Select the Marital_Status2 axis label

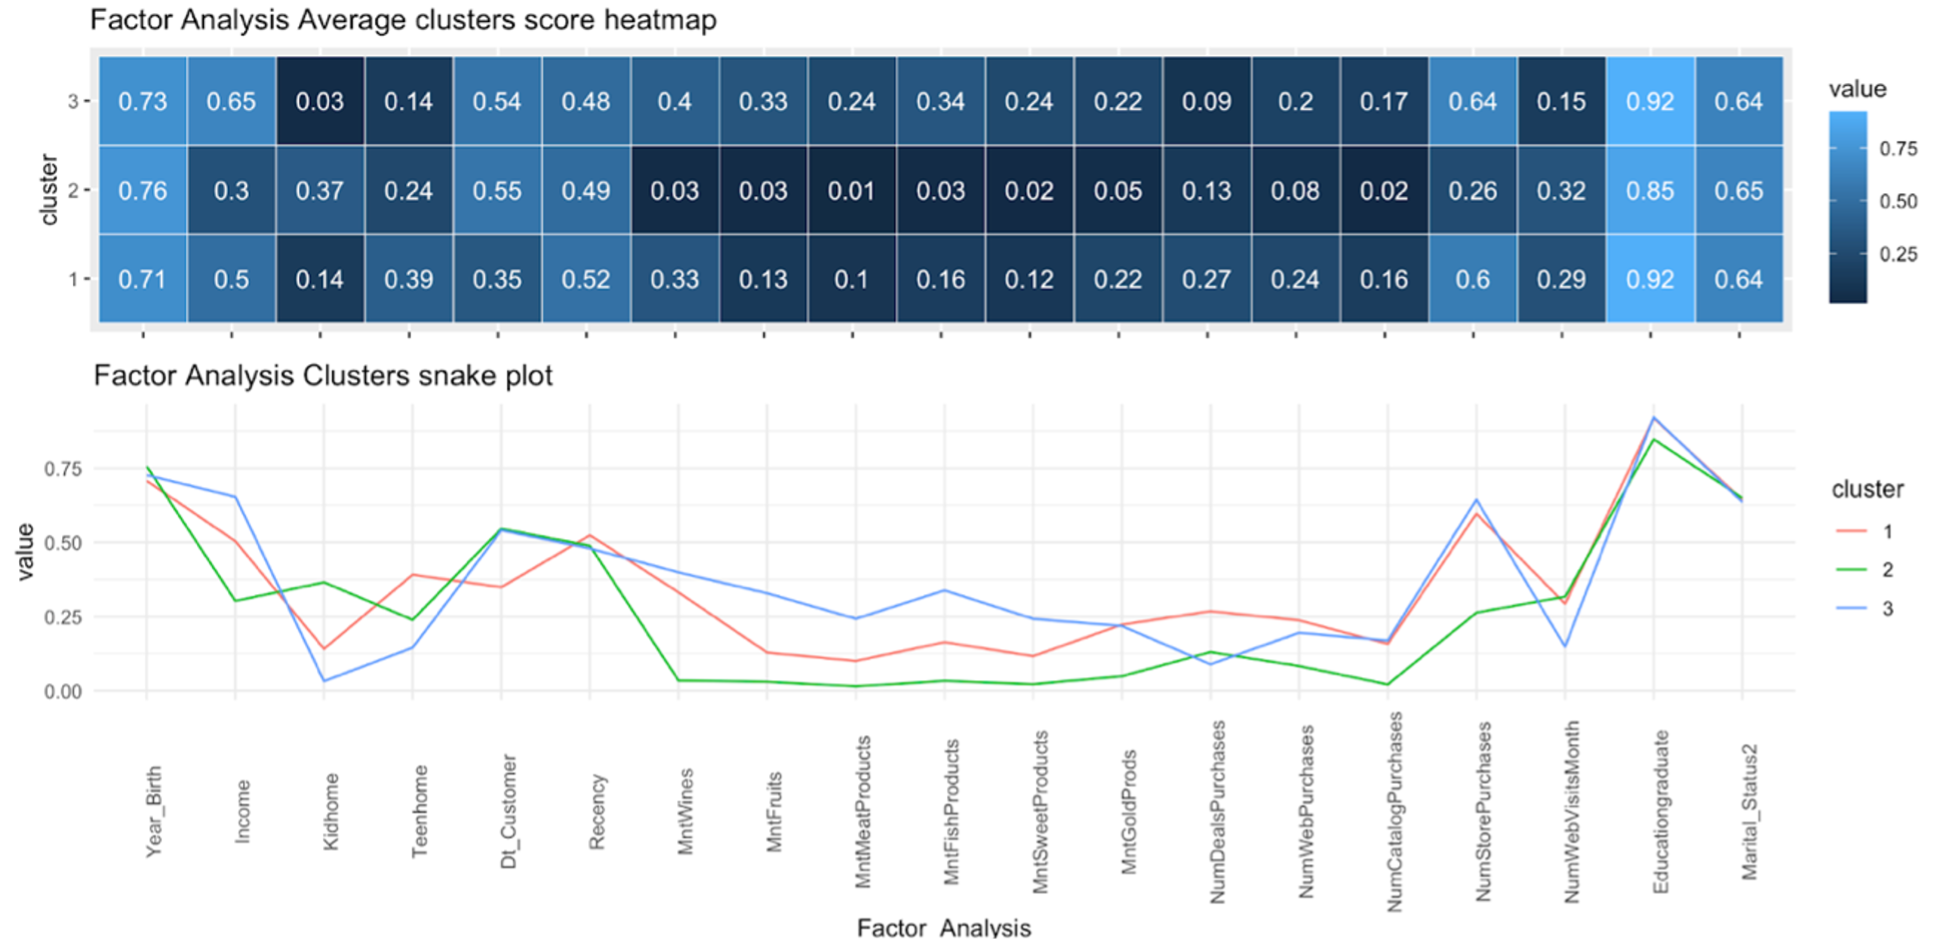coord(1749,812)
